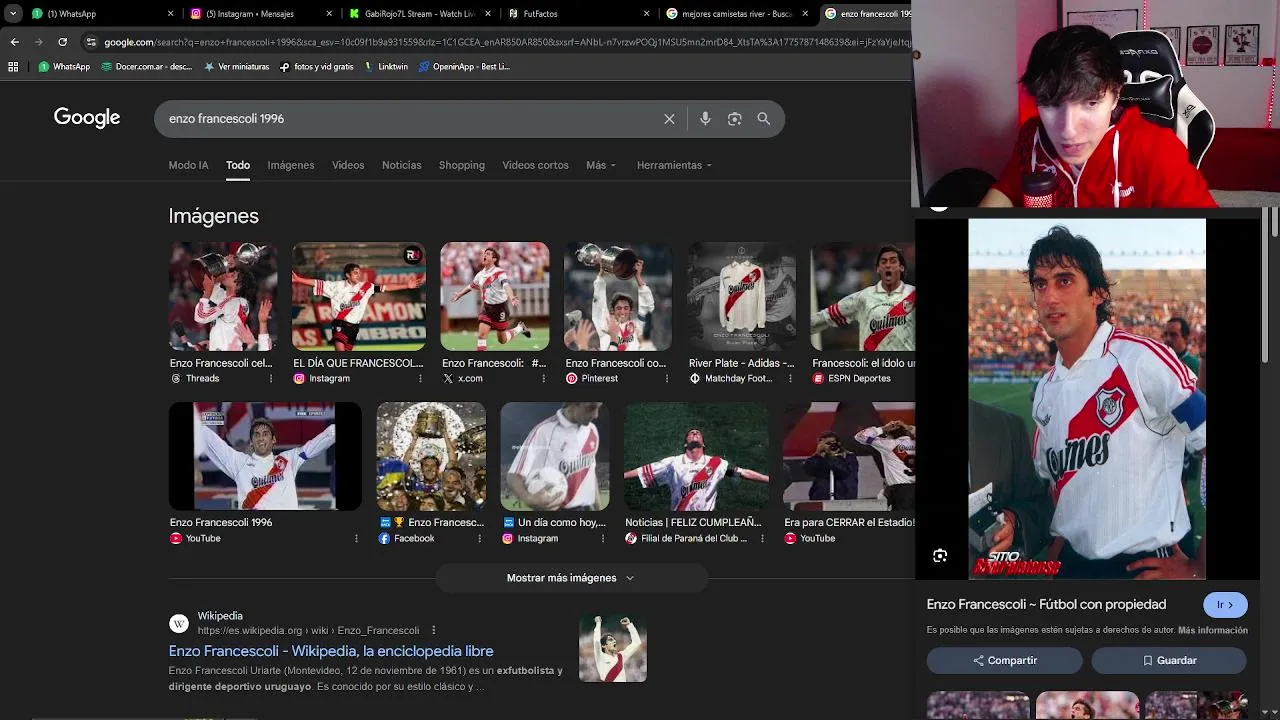Open site information icon in address bar
The height and width of the screenshot is (720, 1280).
pyautogui.click(x=91, y=42)
